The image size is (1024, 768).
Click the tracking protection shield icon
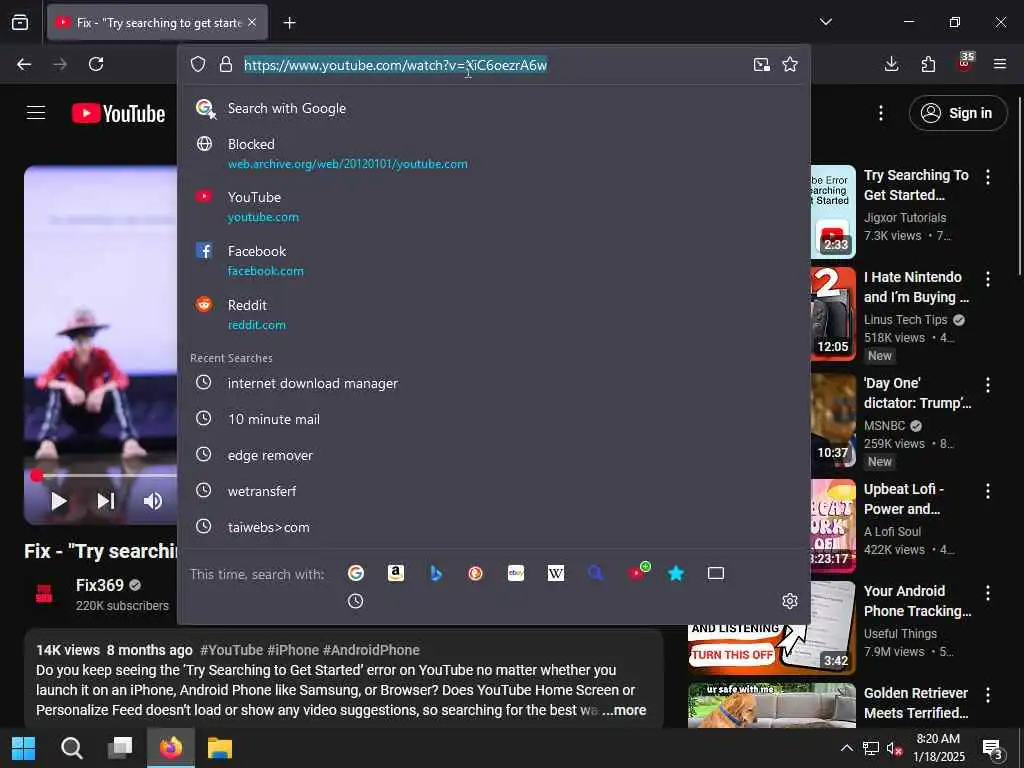198,64
